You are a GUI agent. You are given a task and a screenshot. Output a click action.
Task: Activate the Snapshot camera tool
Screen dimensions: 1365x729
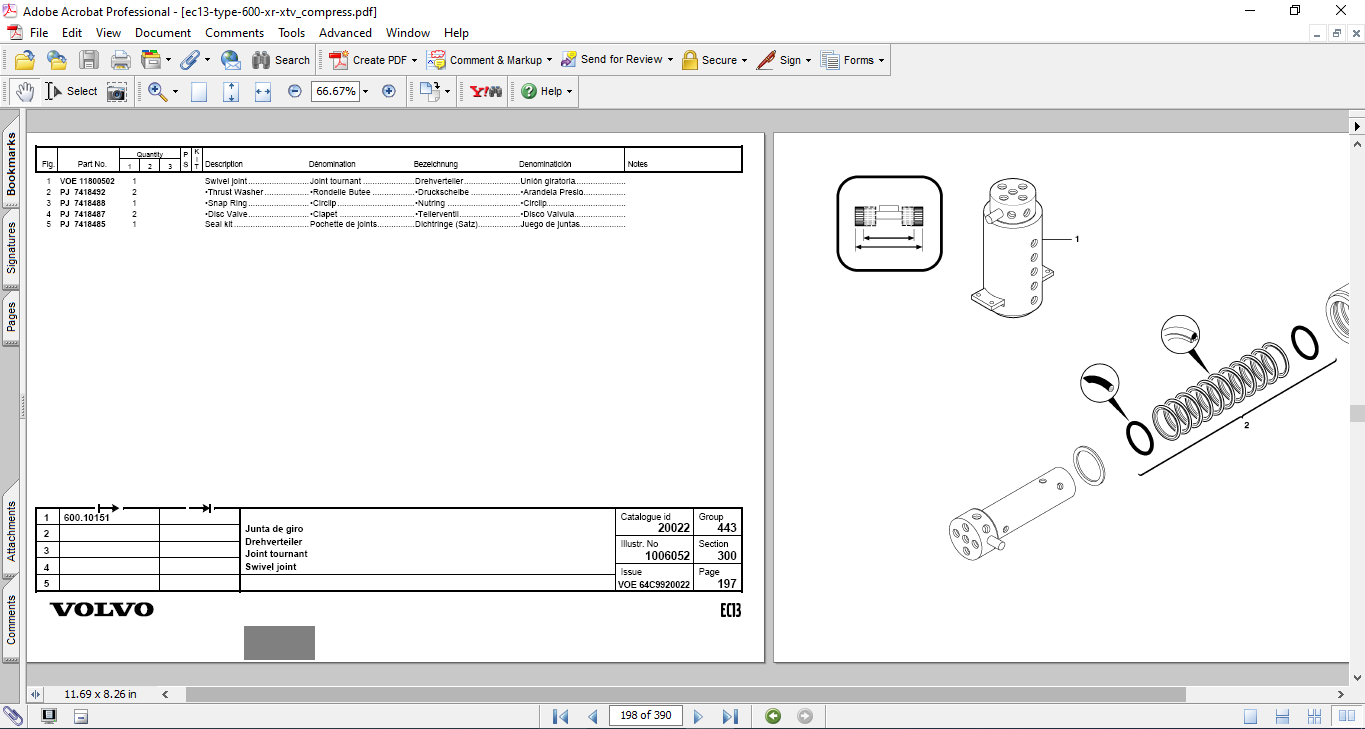[x=117, y=91]
